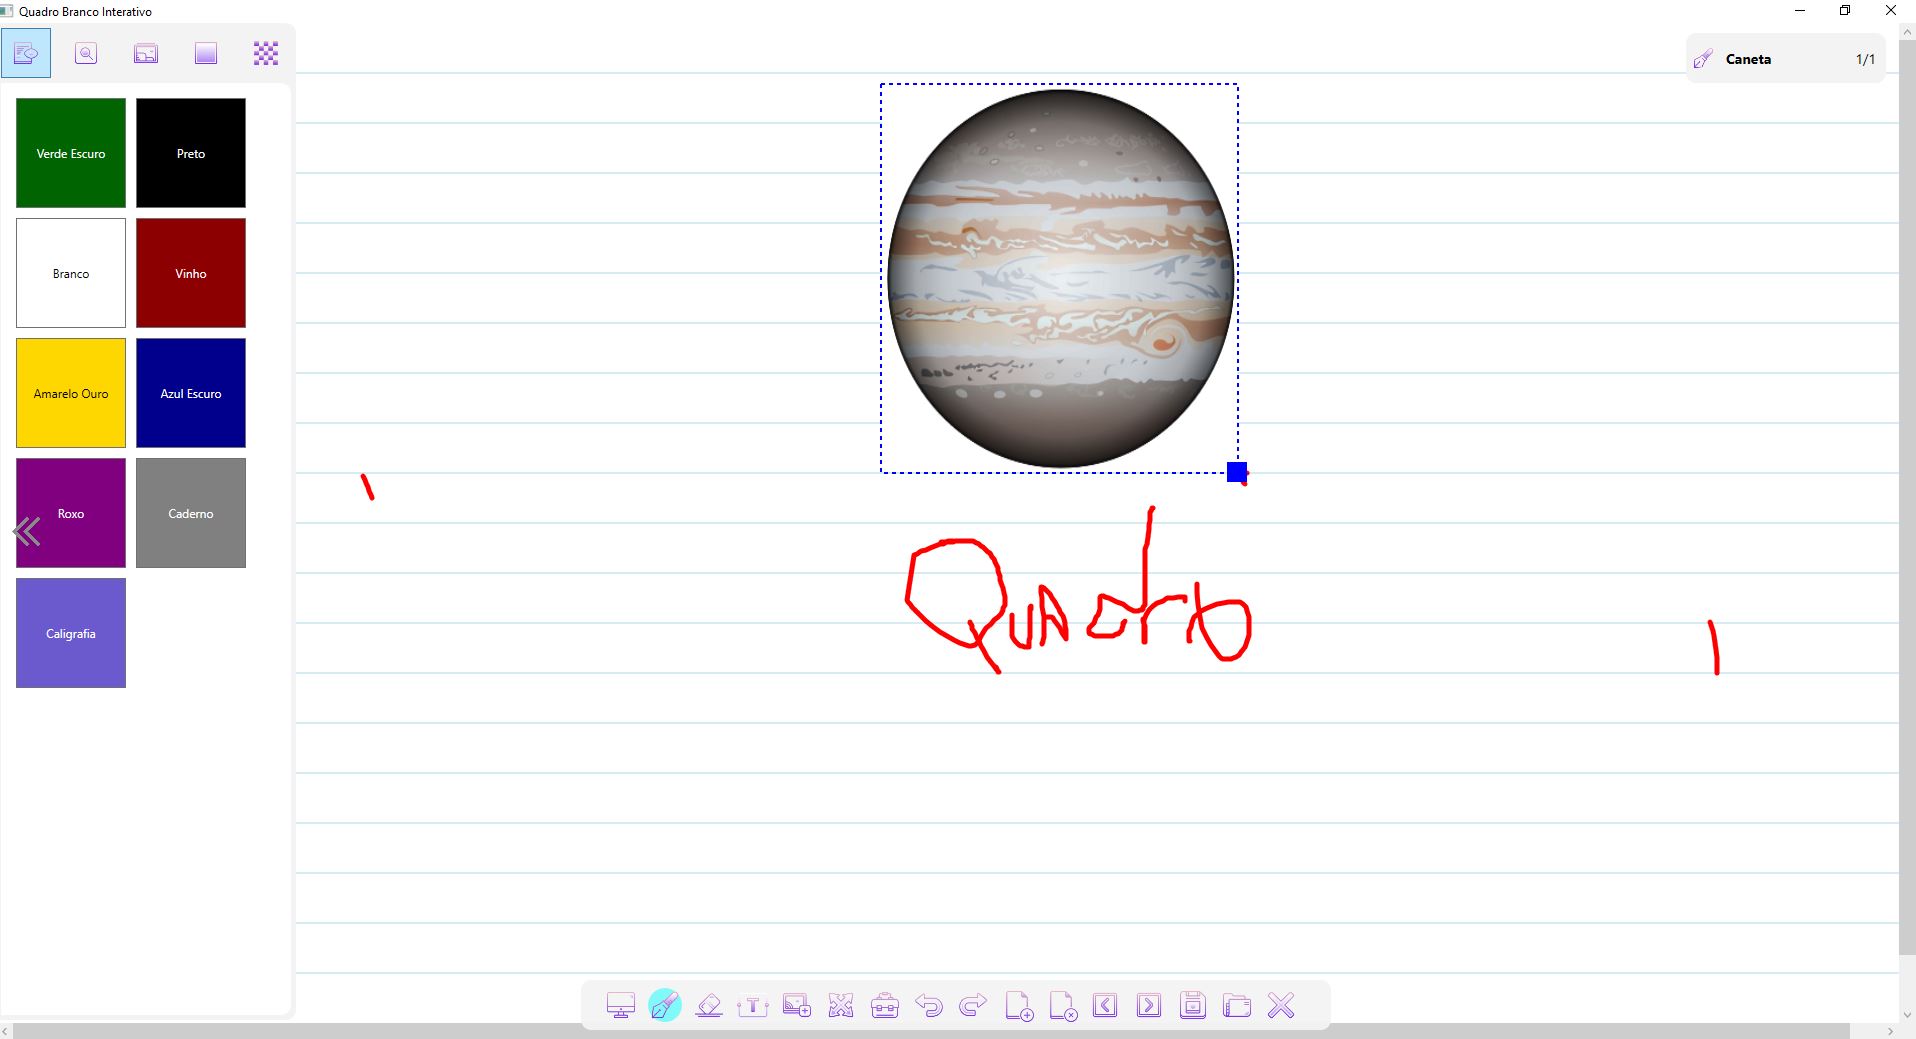Click the blue resize handle on Jupiter image
Viewport: 1916px width, 1039px height.
pyautogui.click(x=1237, y=472)
